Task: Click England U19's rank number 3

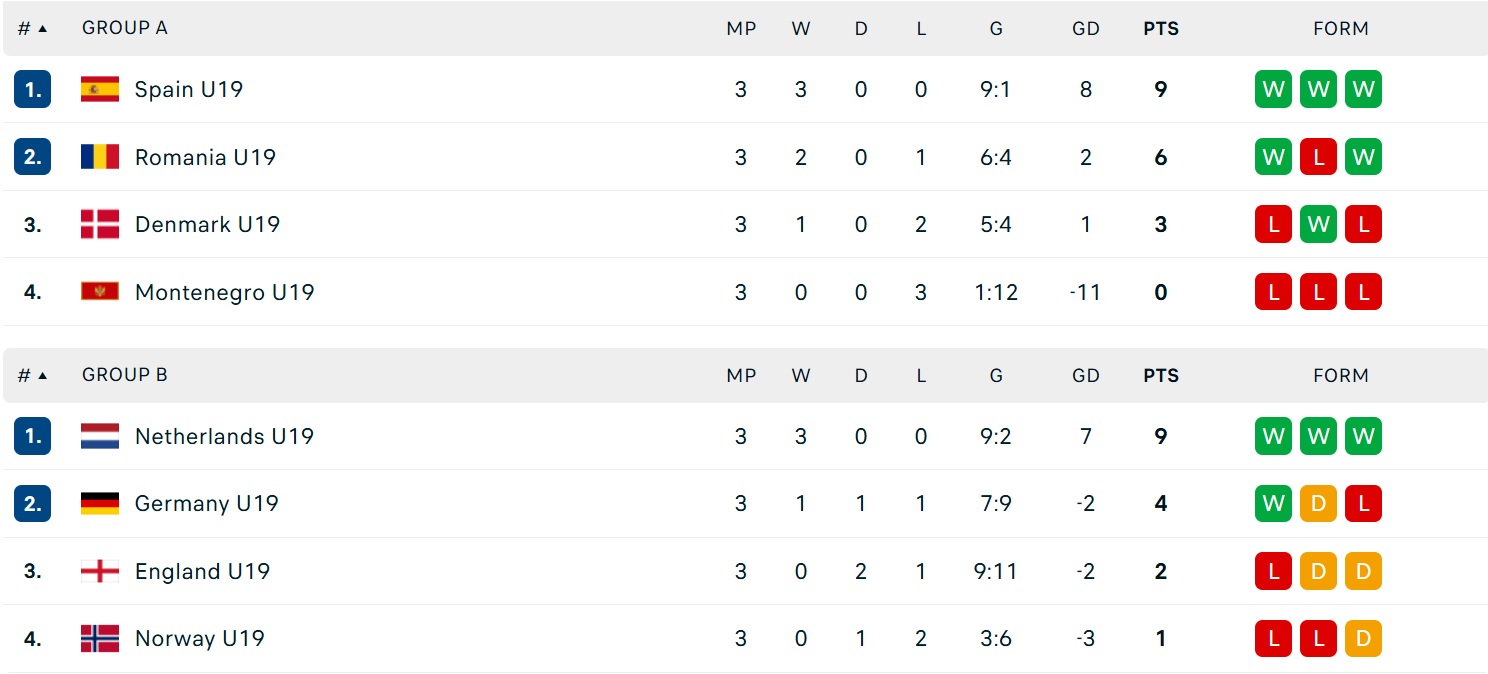Action: tap(33, 571)
